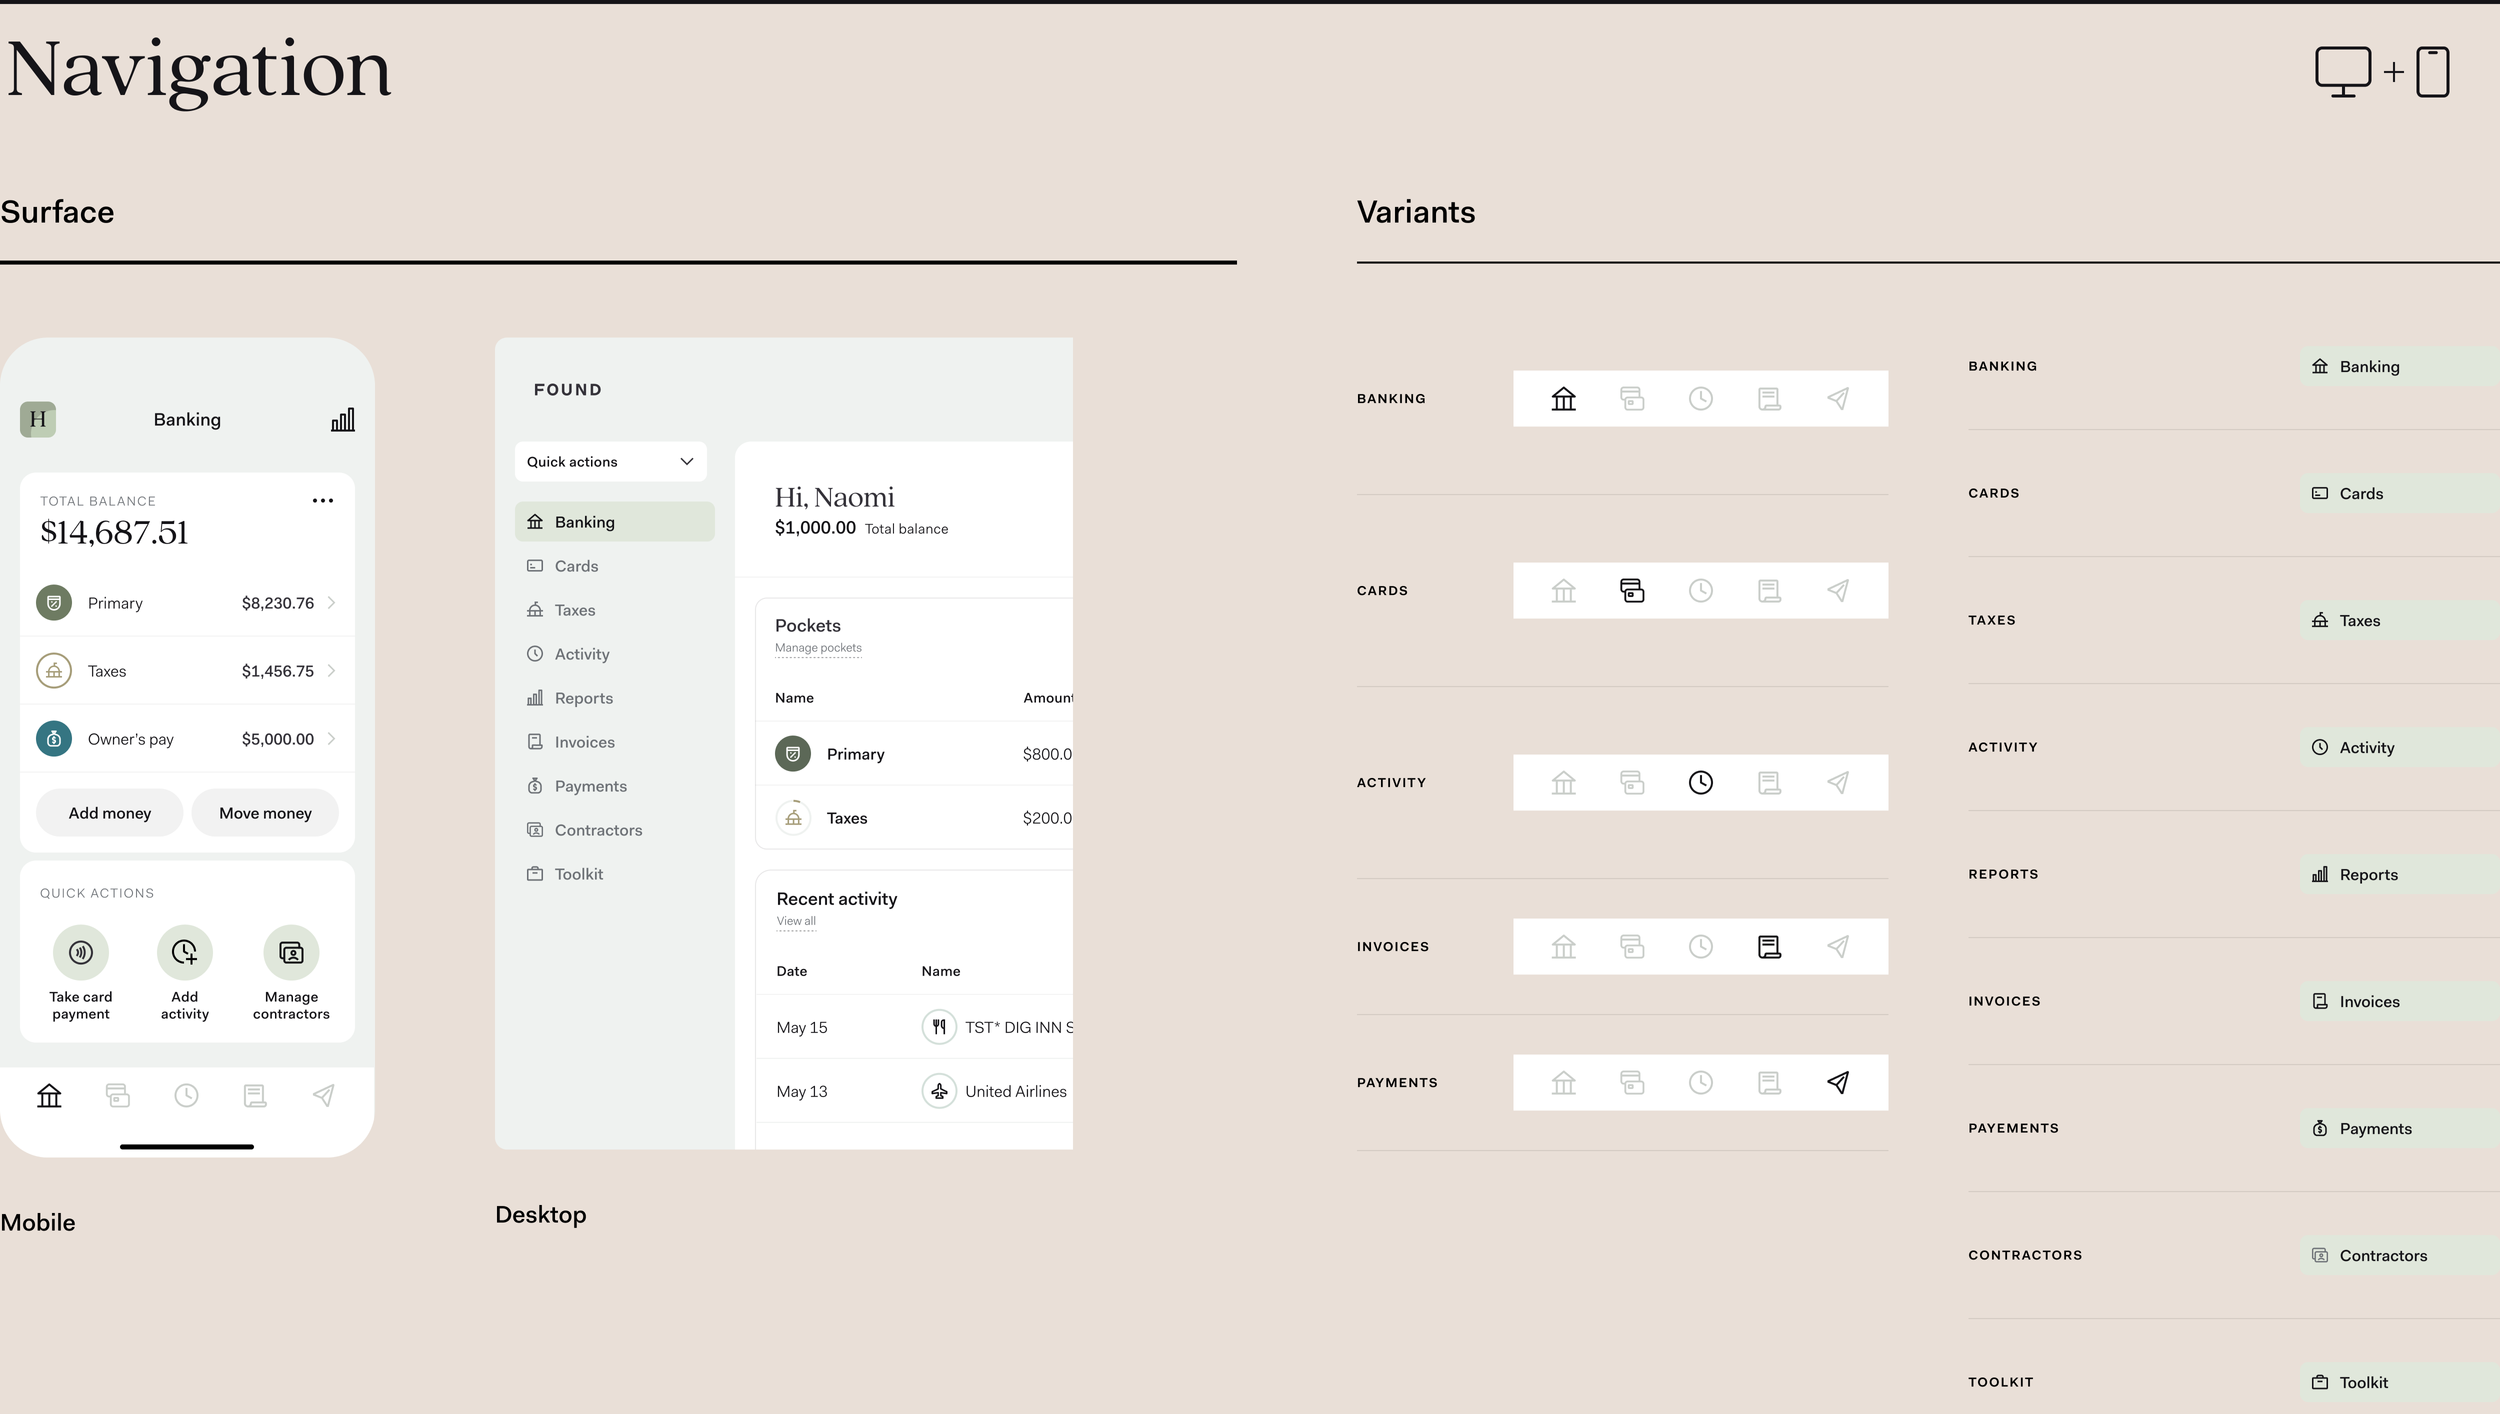Open the Quick actions dropdown
Screen dimensions: 2500x1414
(610, 462)
